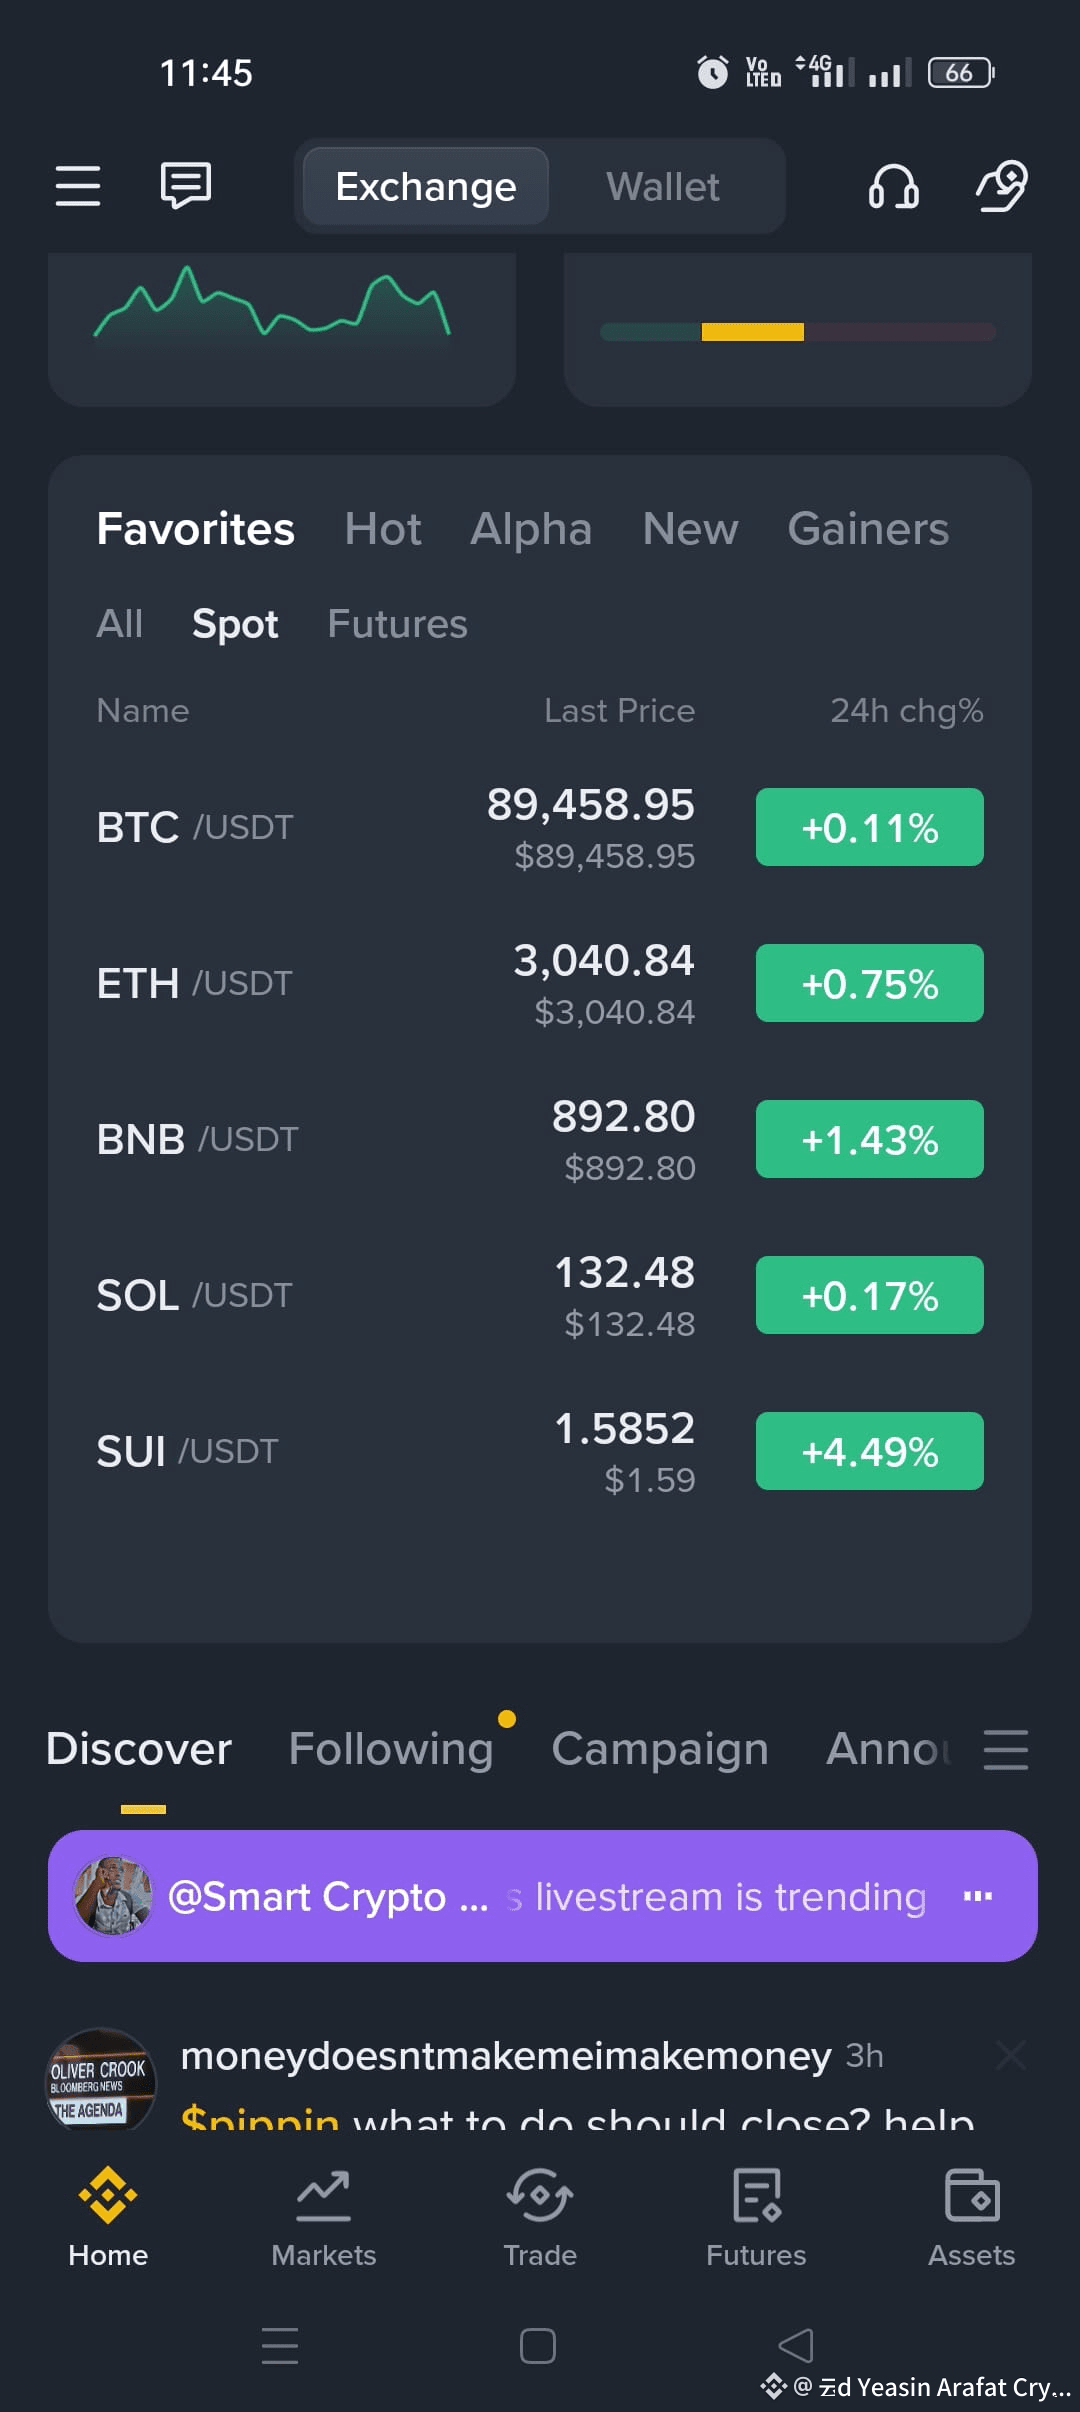1080x2412 pixels.
Task: Tap the rewards hand-coin icon
Action: 1002,186
